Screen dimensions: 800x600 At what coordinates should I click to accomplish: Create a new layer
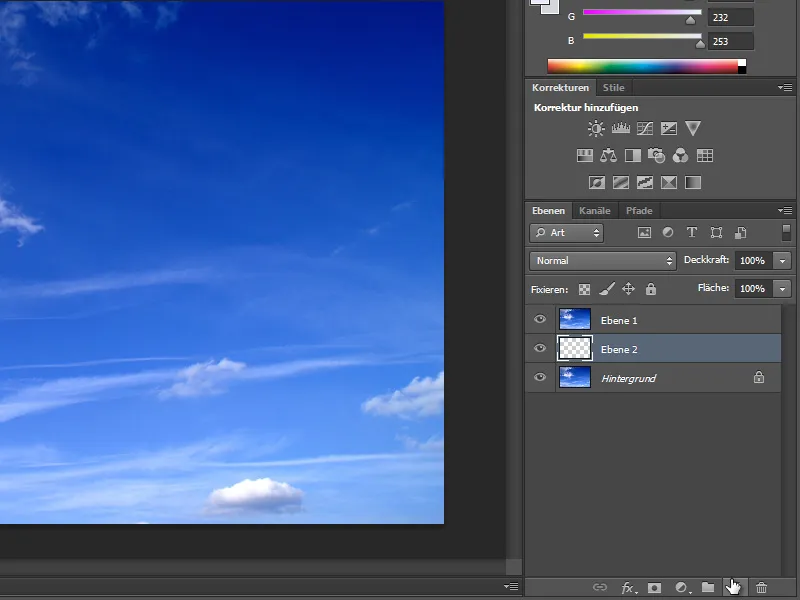[734, 588]
